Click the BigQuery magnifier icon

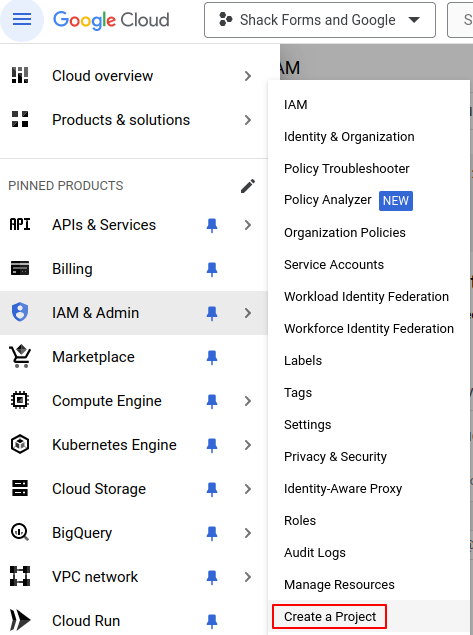pos(20,533)
